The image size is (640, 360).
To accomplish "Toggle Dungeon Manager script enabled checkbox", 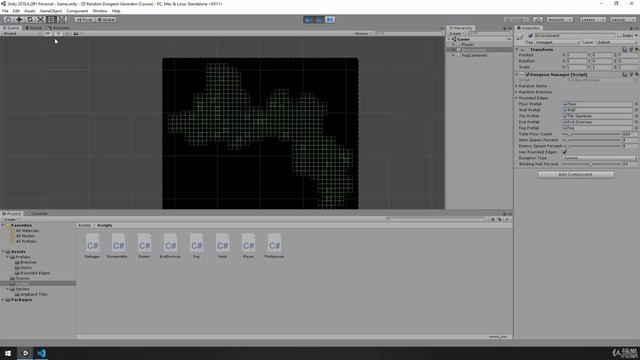I will click(x=527, y=75).
